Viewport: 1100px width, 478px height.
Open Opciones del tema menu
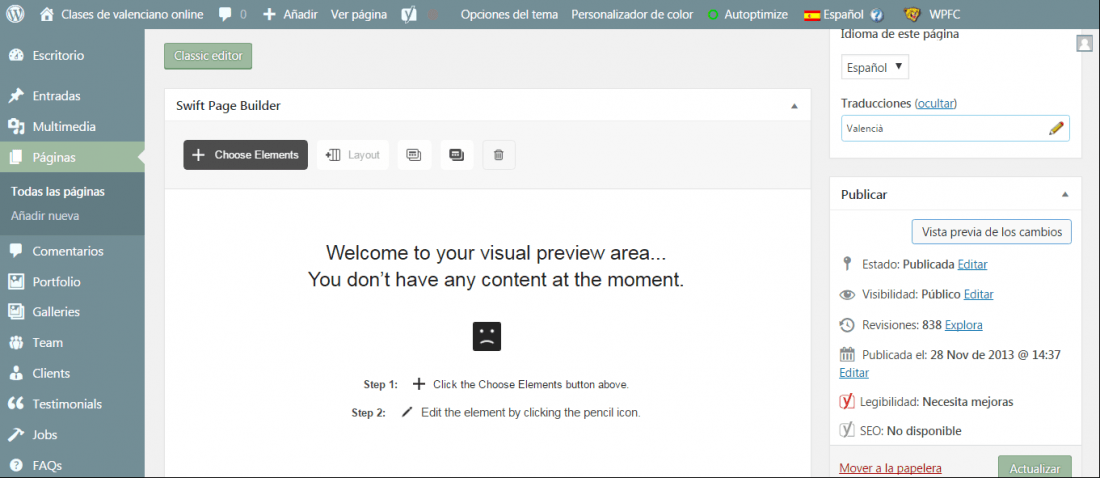pos(510,14)
